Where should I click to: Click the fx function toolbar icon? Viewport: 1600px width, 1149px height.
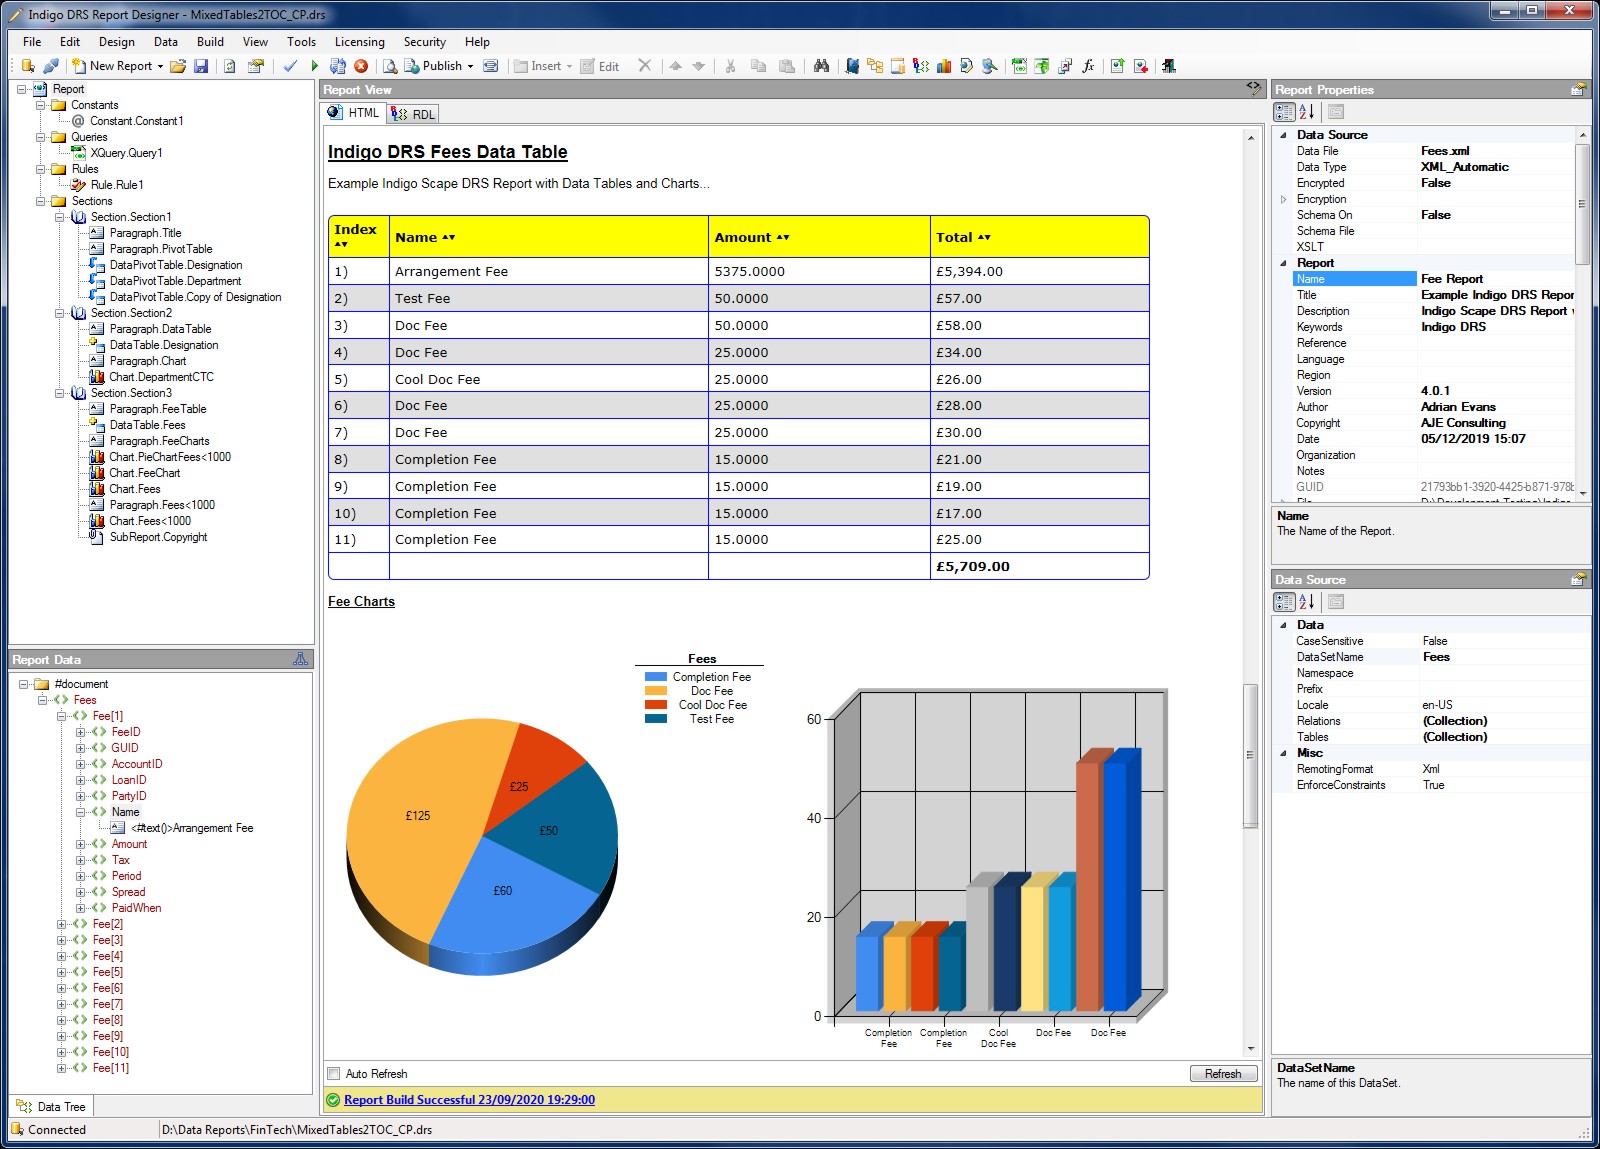(x=1088, y=66)
